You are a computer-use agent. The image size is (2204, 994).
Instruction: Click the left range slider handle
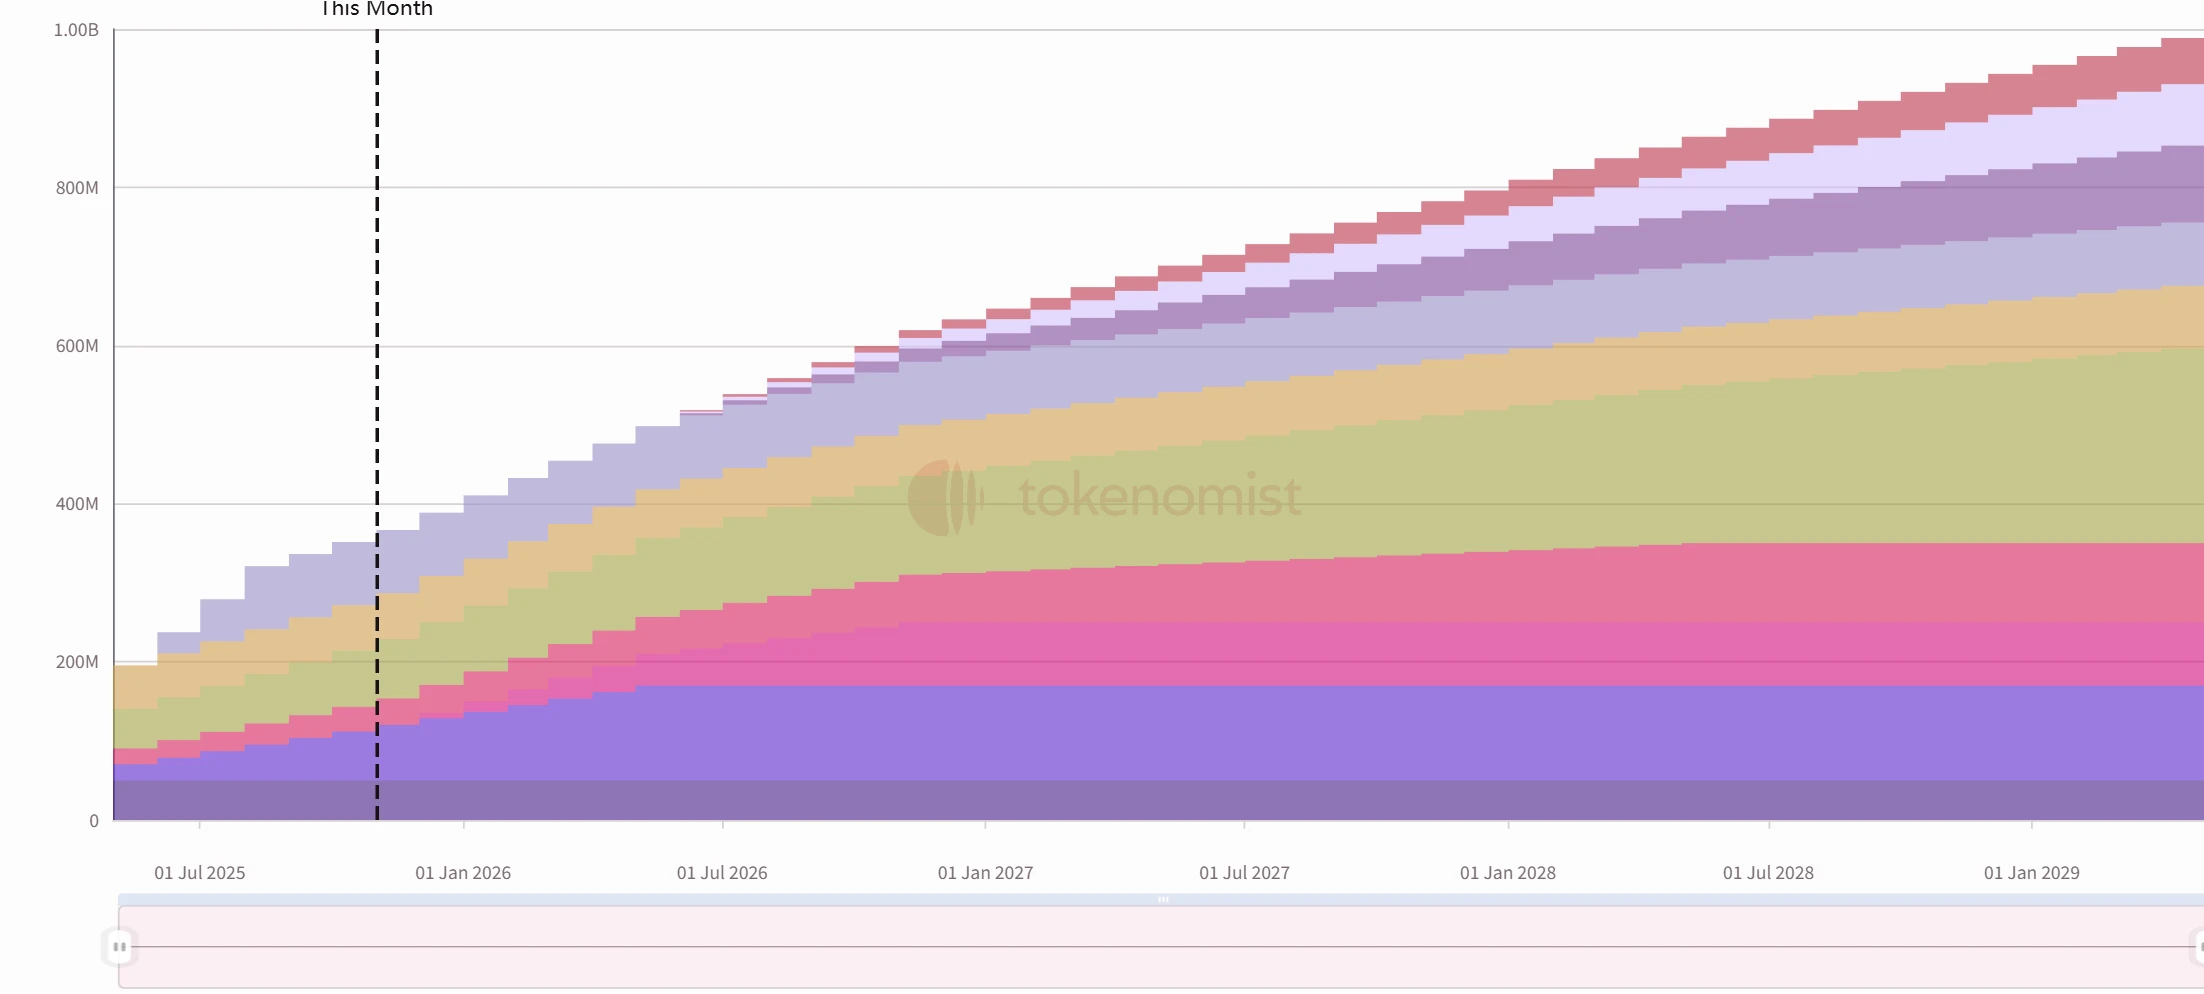(x=119, y=946)
